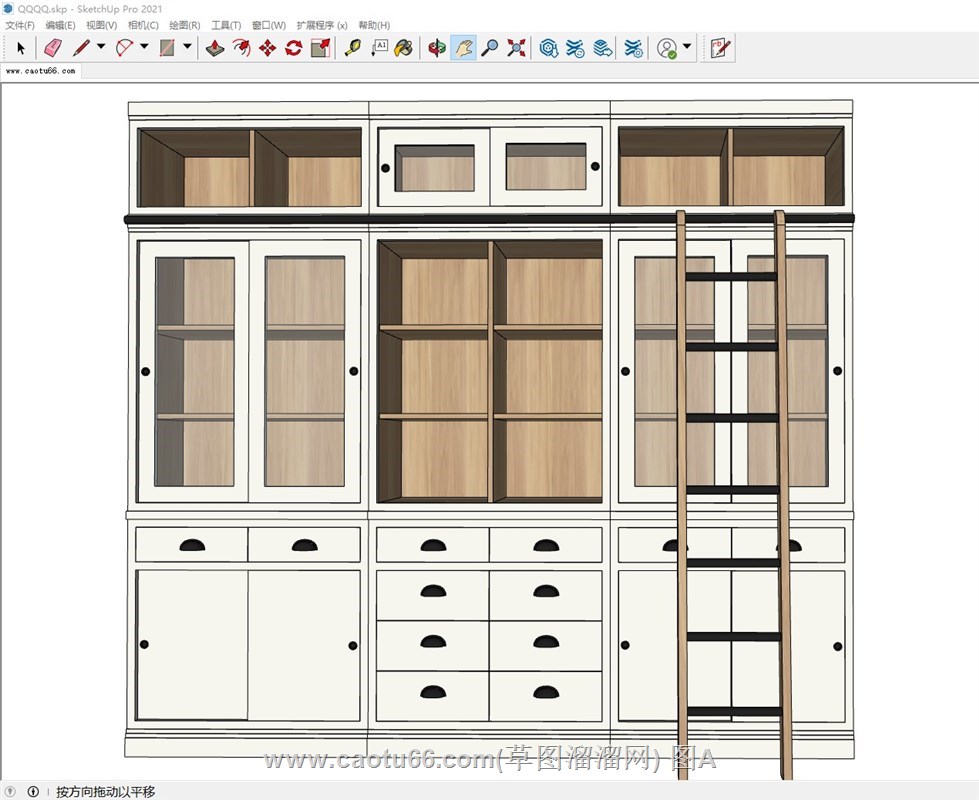
Task: Activate the Push/Pull tool
Action: click(x=215, y=47)
